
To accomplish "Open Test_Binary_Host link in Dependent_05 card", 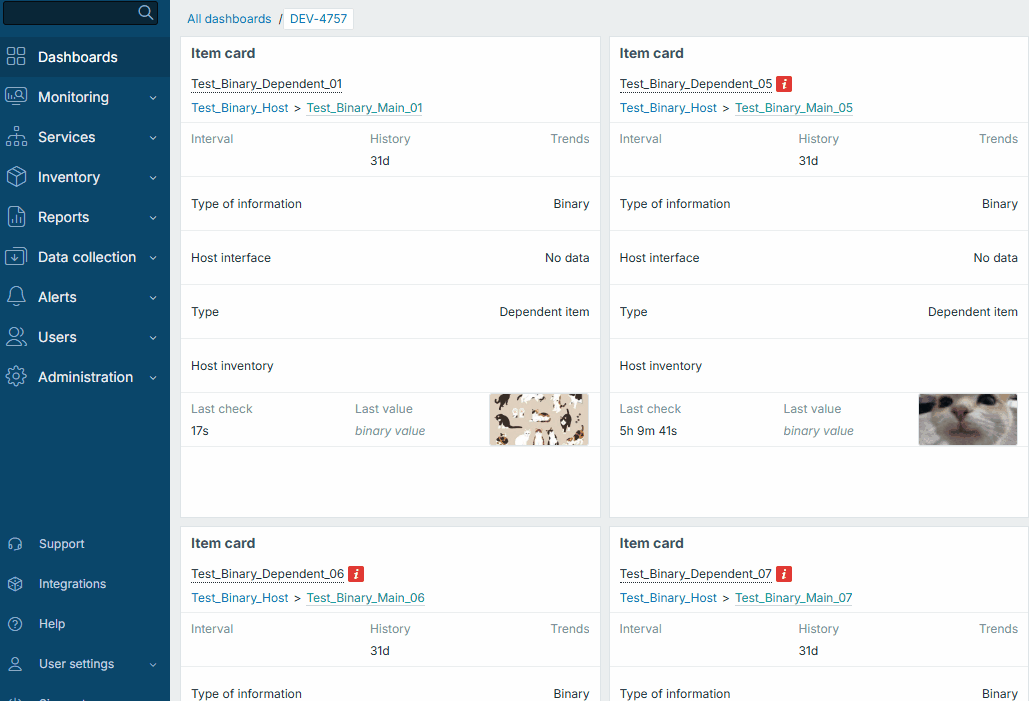I will 668,108.
